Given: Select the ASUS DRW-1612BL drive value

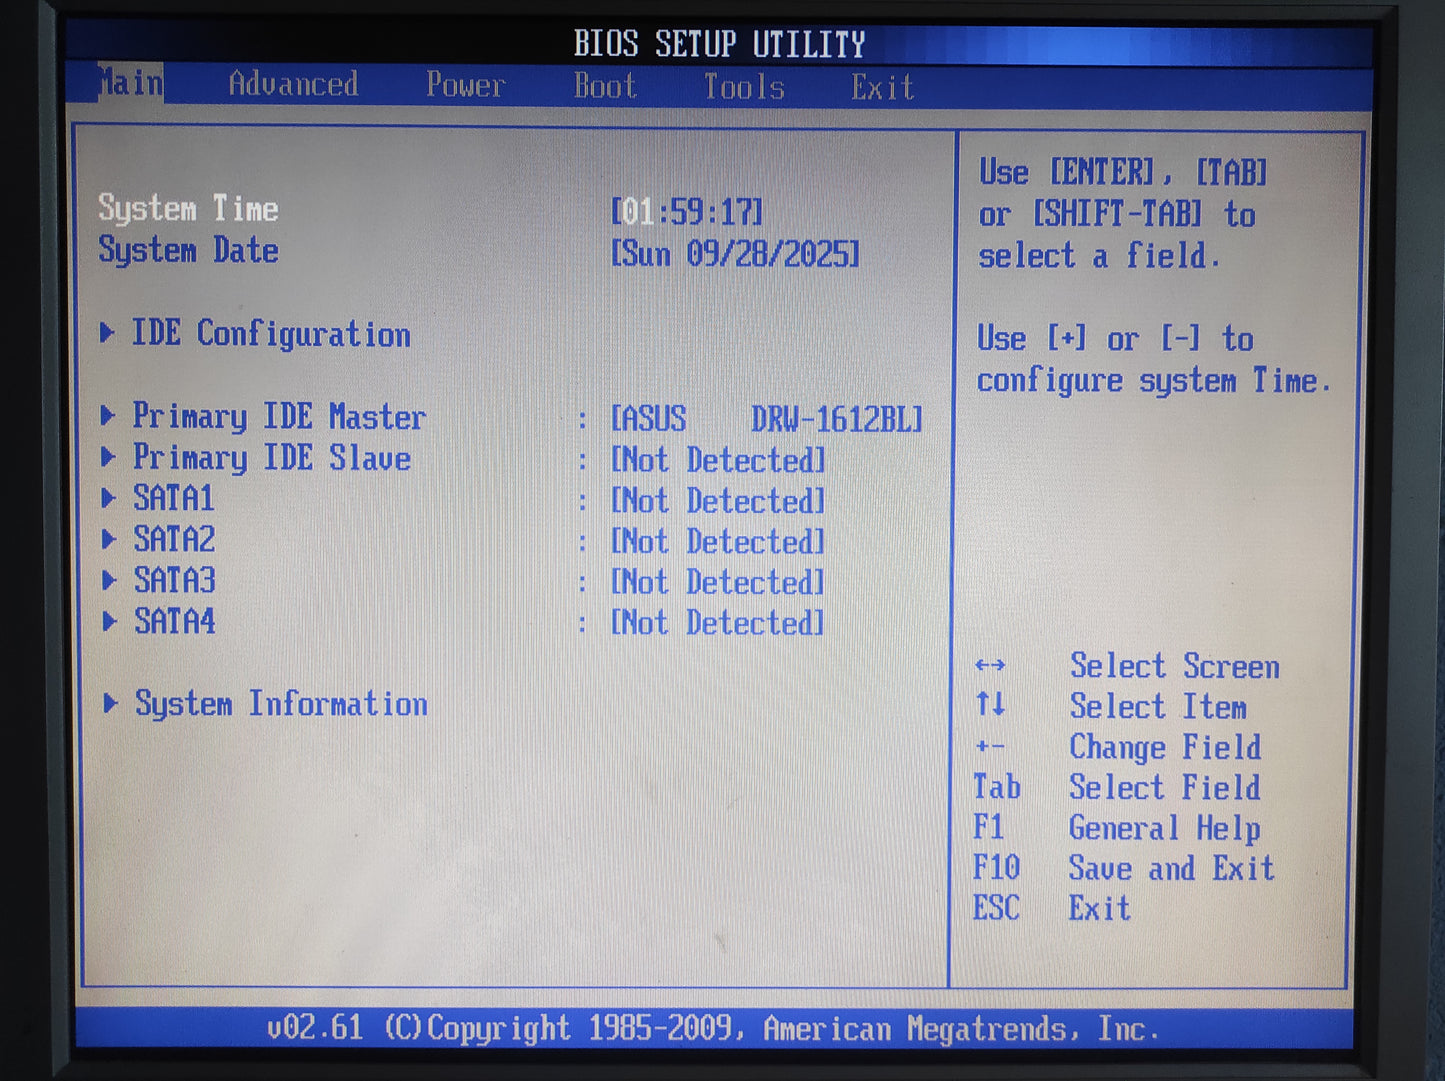Looking at the screenshot, I should [x=766, y=419].
